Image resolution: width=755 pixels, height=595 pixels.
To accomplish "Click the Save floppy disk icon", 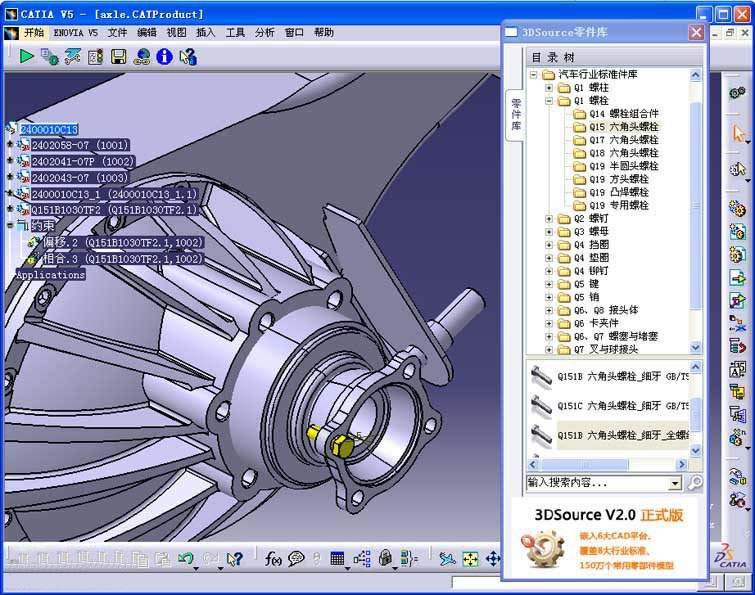I will pos(118,57).
